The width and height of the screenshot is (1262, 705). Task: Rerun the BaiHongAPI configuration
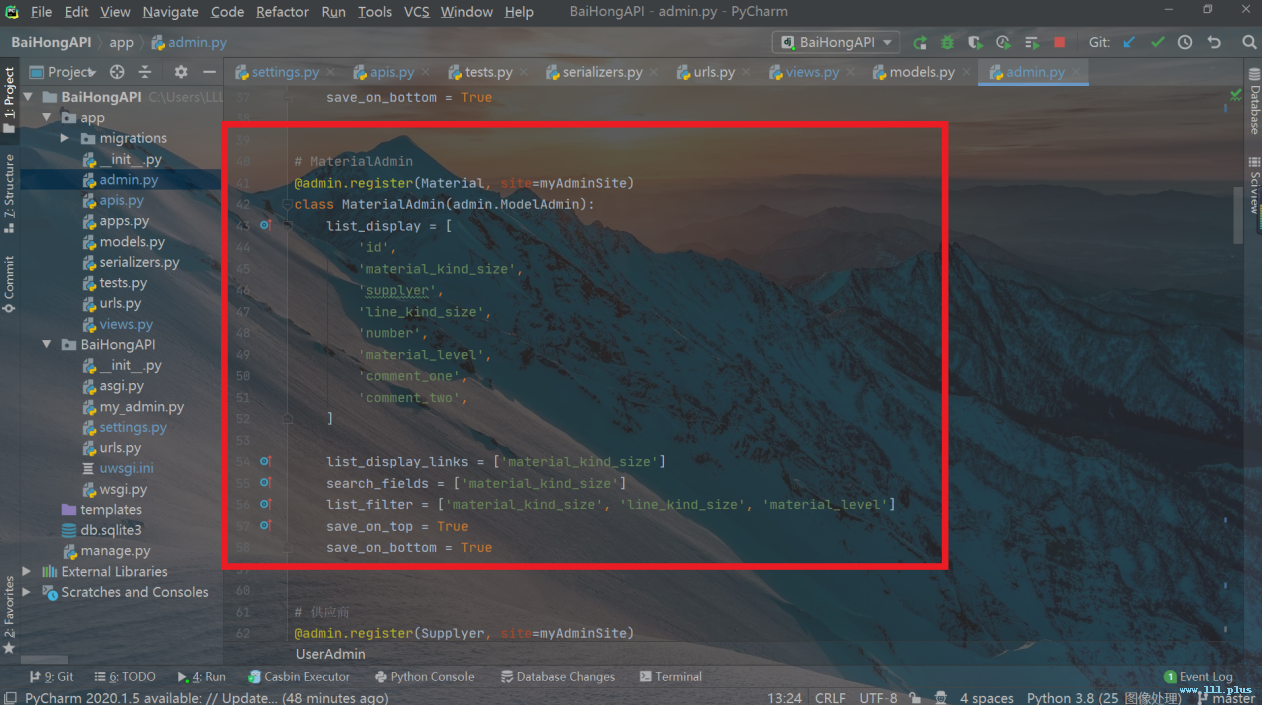[920, 42]
